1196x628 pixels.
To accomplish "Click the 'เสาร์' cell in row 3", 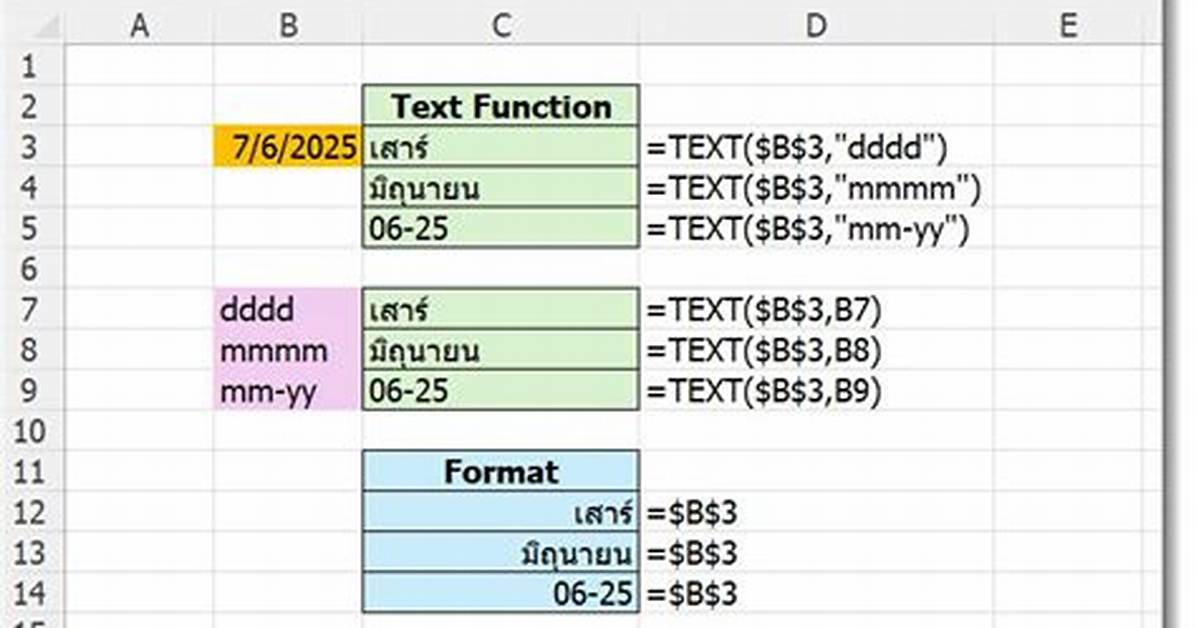I will tap(501, 147).
